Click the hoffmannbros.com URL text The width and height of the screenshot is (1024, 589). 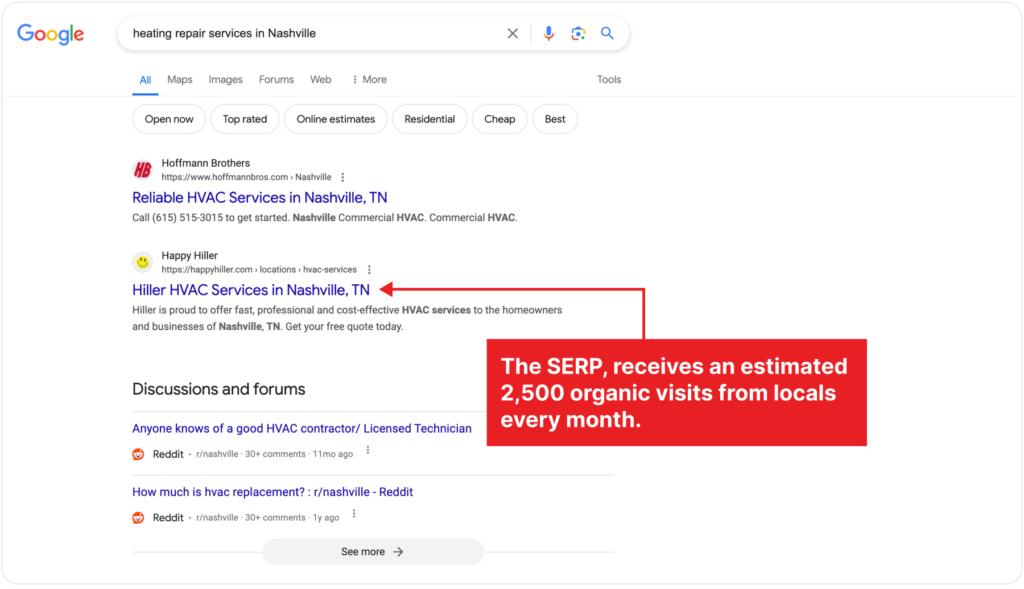click(x=246, y=178)
